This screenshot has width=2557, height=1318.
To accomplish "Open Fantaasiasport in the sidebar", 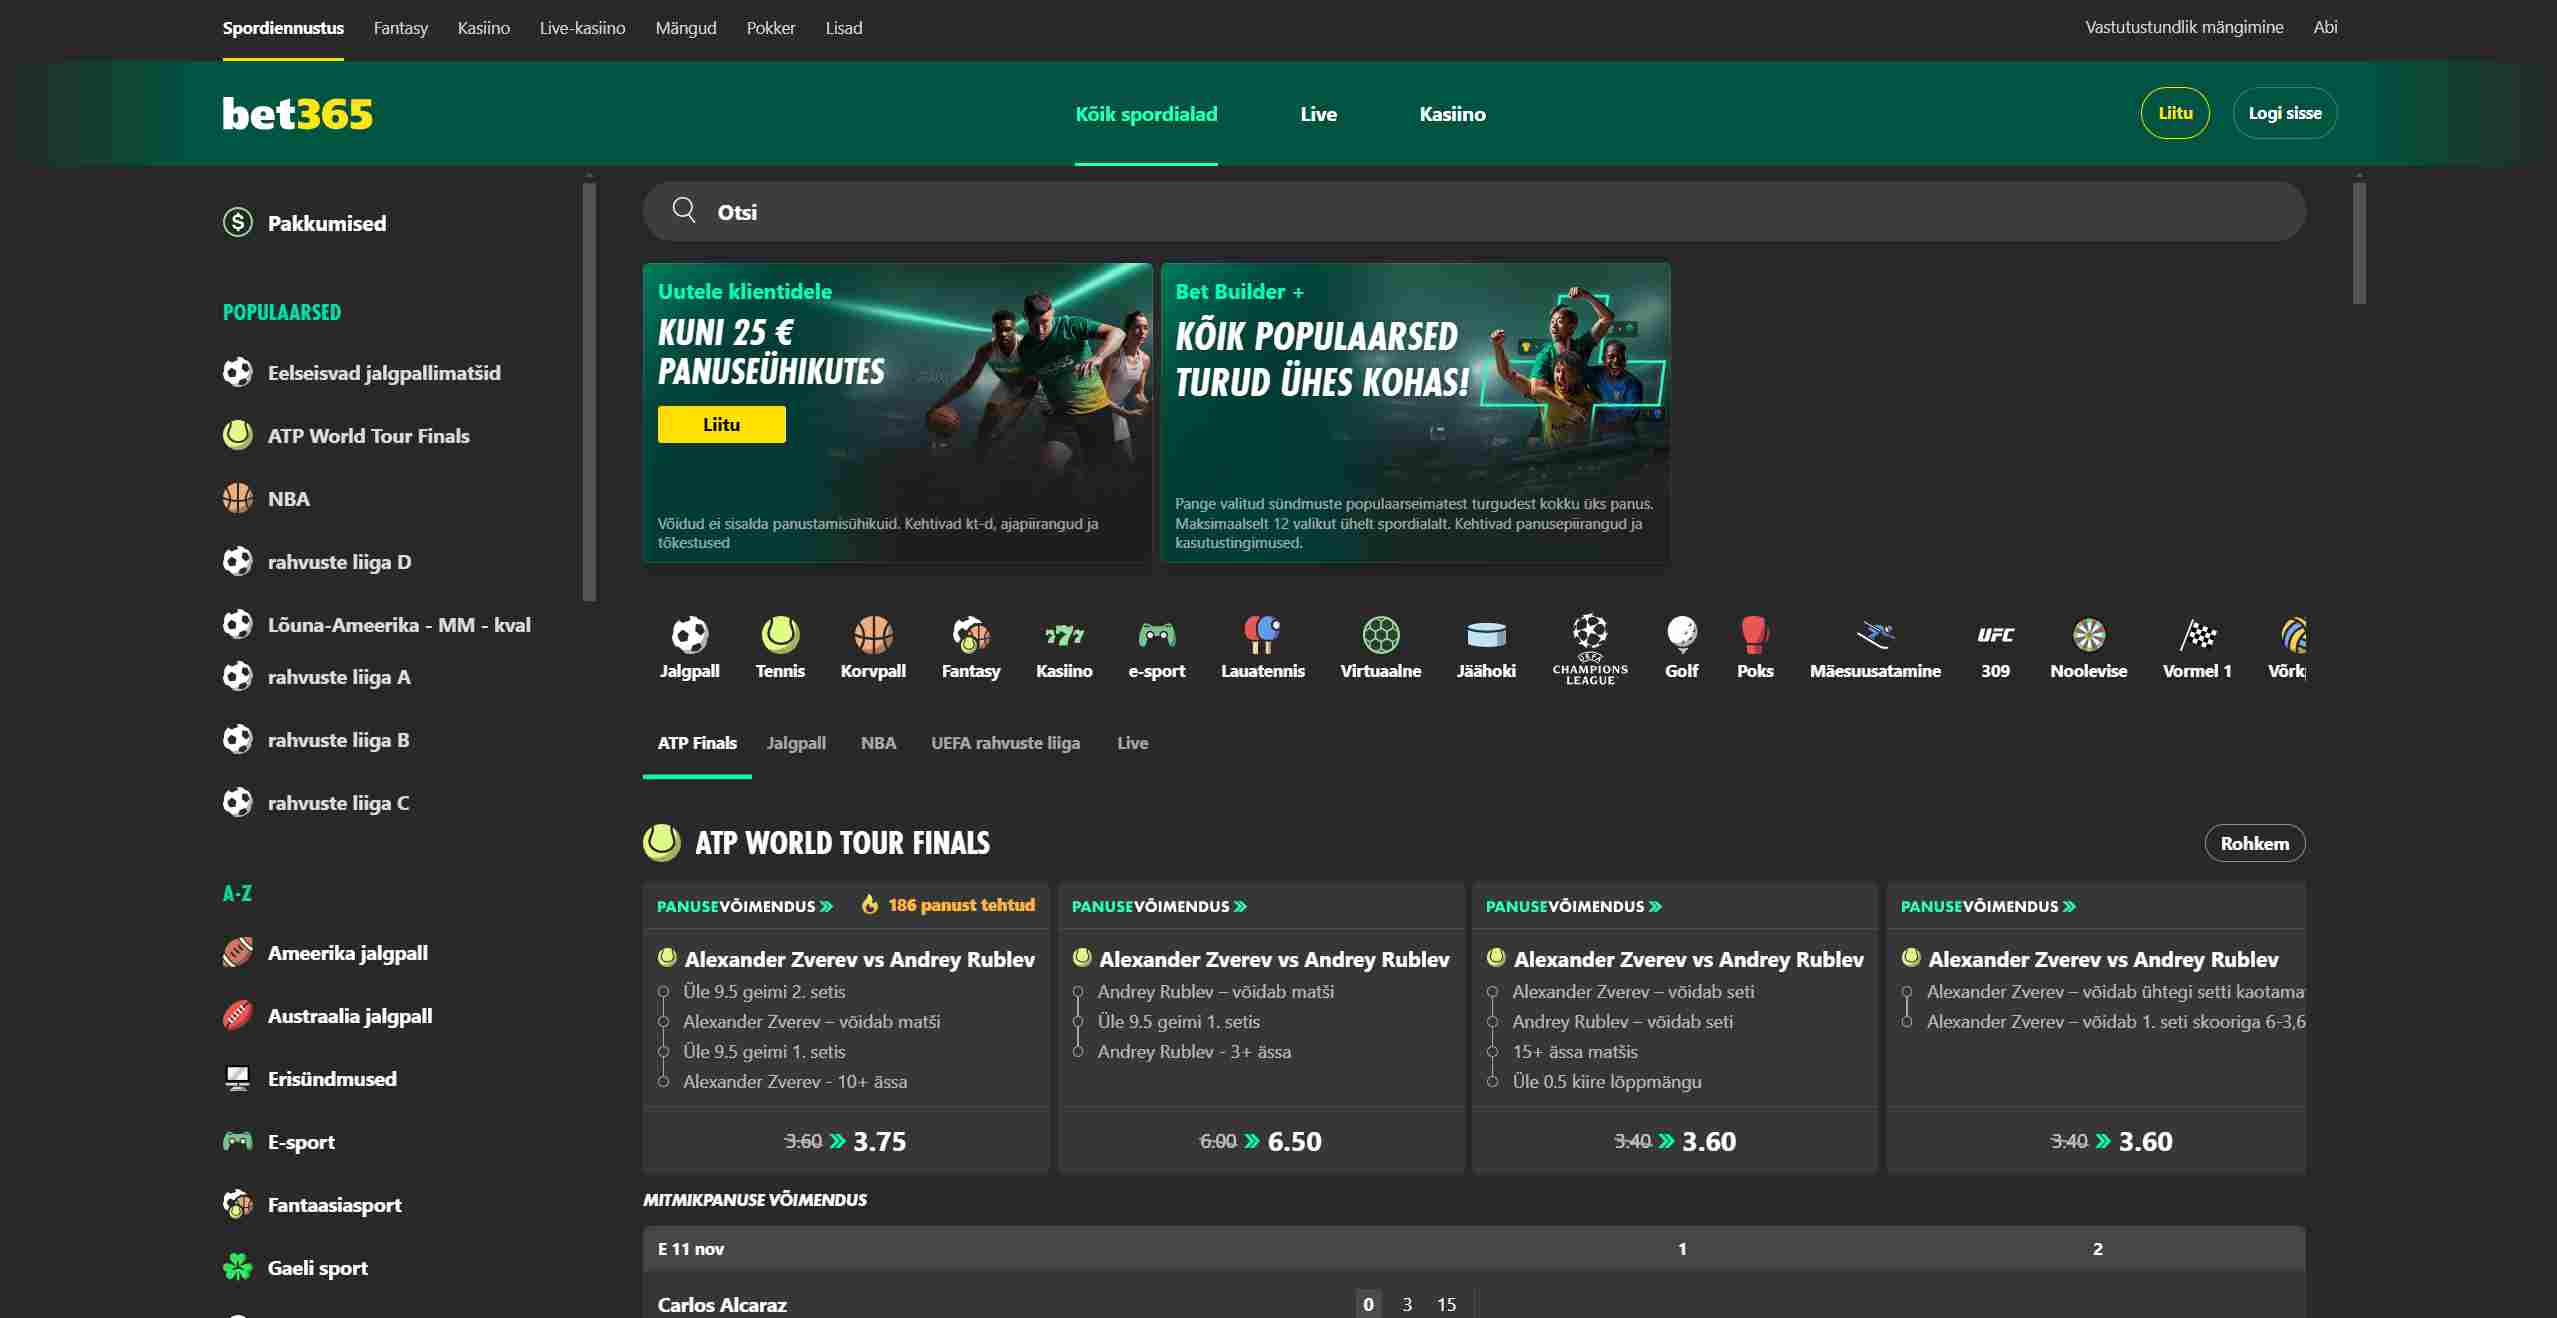I will click(334, 1204).
